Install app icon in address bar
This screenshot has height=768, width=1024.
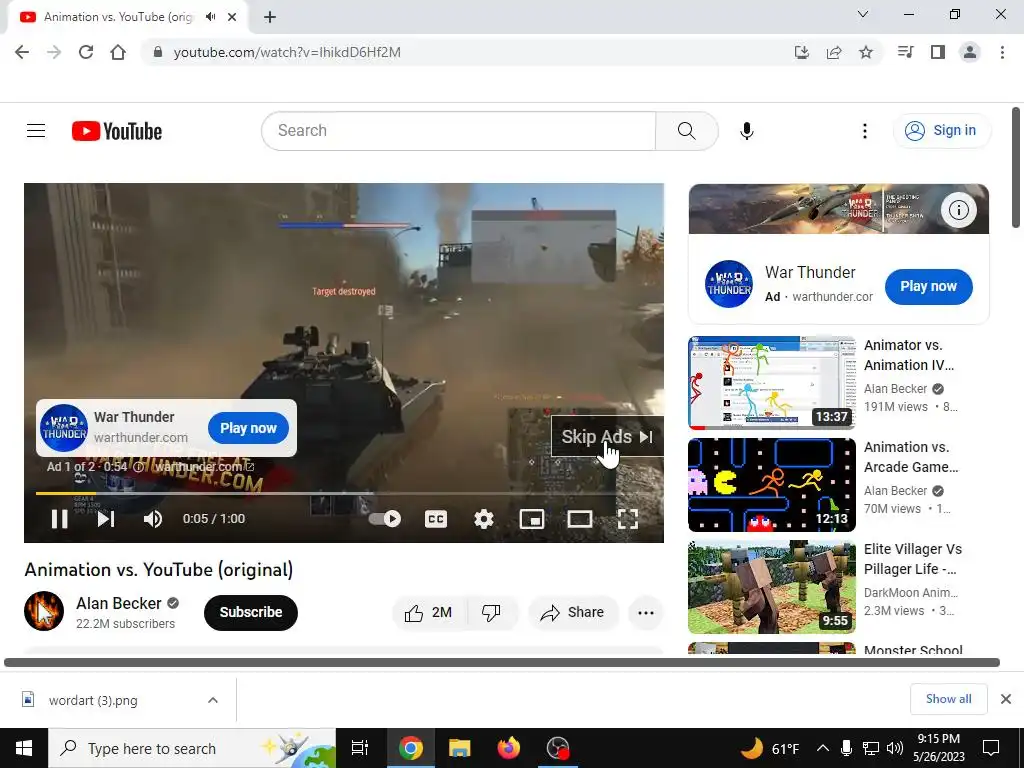[801, 52]
